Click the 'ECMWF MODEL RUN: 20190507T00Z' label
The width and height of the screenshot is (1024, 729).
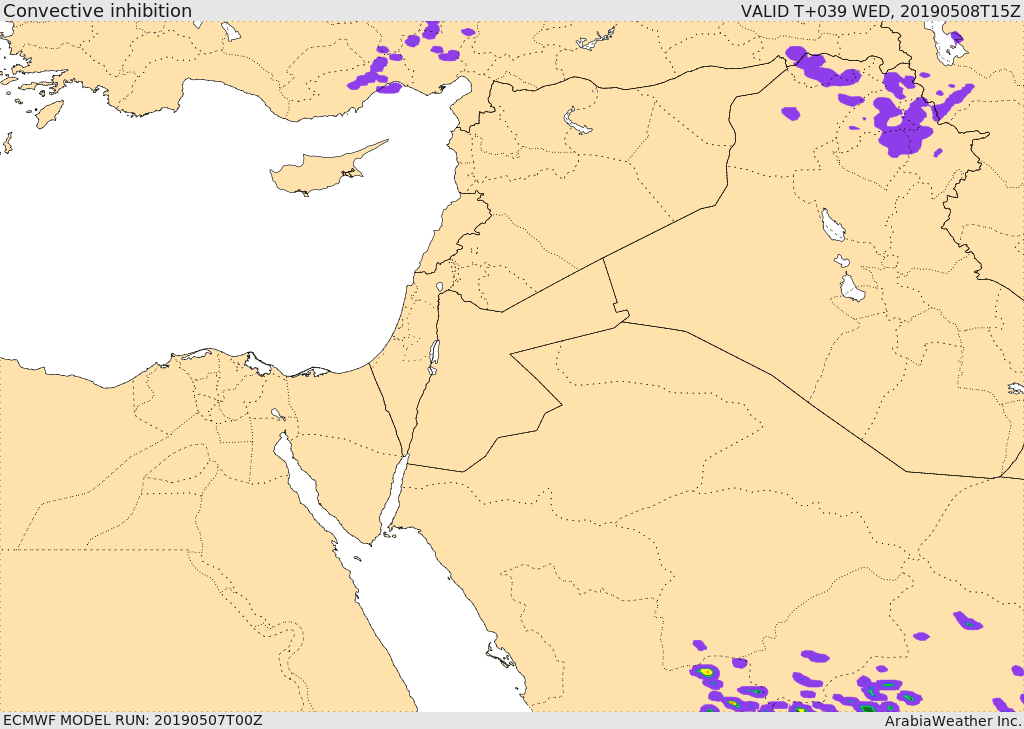point(133,720)
